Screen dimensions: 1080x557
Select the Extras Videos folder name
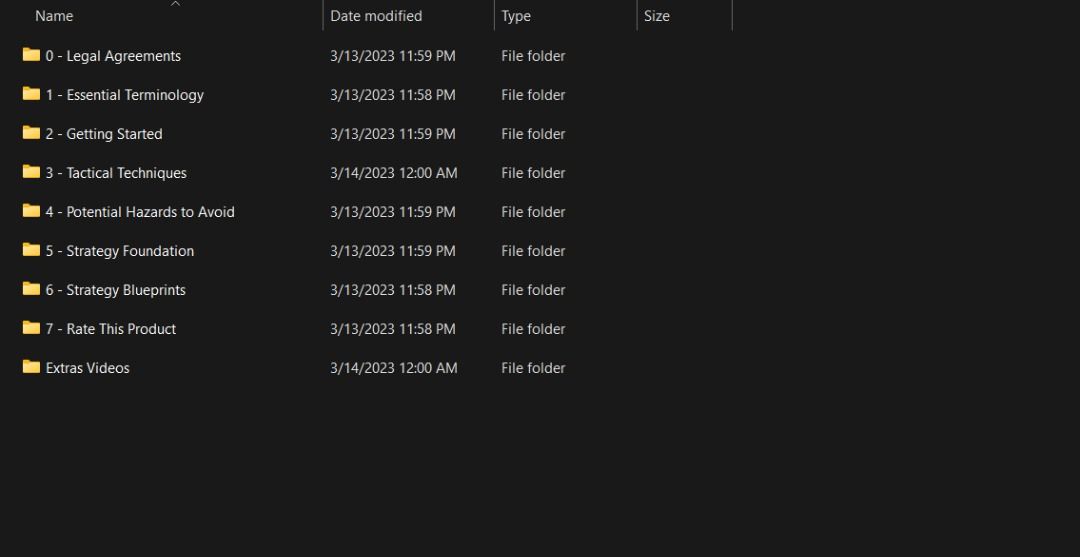(x=88, y=368)
